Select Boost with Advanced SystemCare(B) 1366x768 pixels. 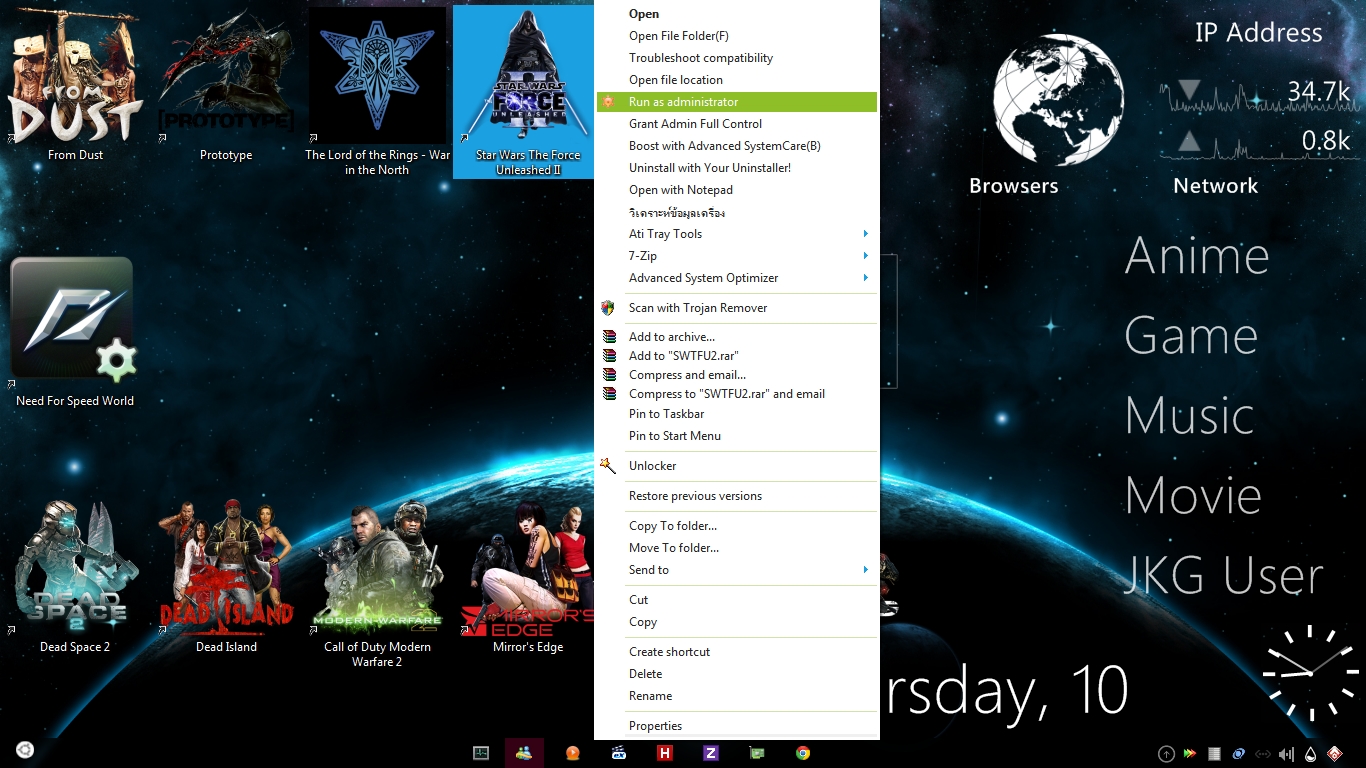[x=737, y=146]
